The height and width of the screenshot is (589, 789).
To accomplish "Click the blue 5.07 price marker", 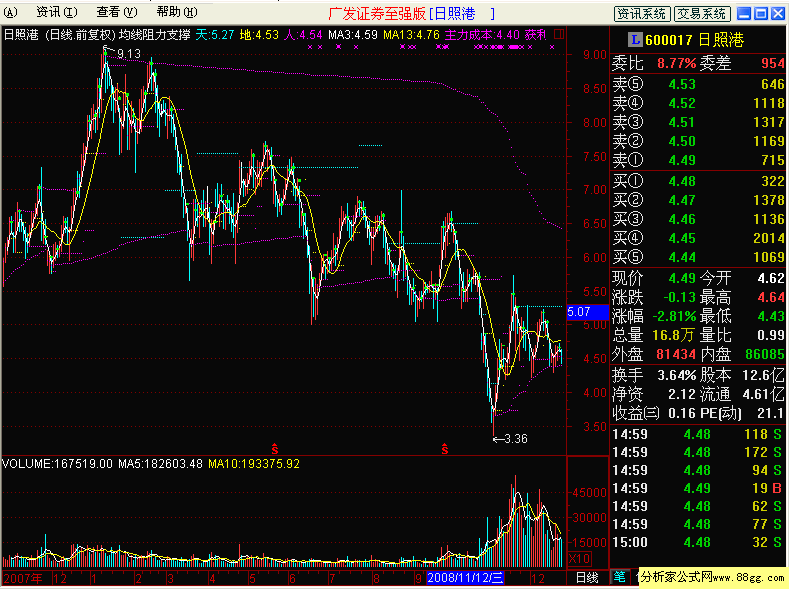I will tap(587, 312).
